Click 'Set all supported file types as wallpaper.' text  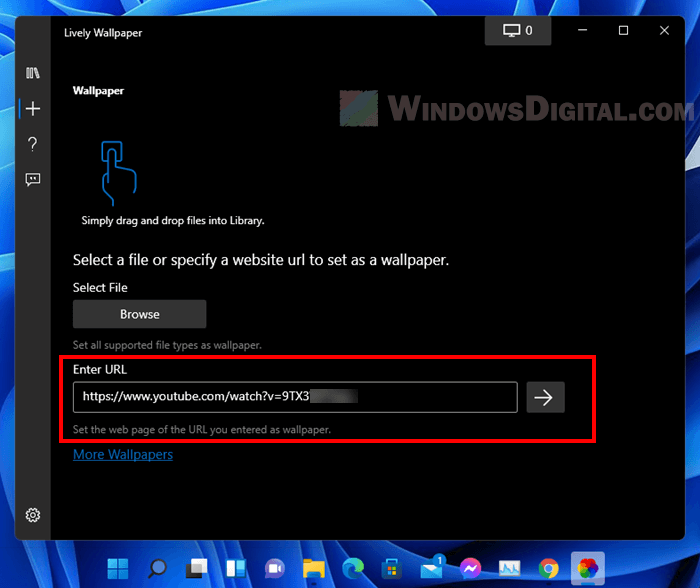167,345
